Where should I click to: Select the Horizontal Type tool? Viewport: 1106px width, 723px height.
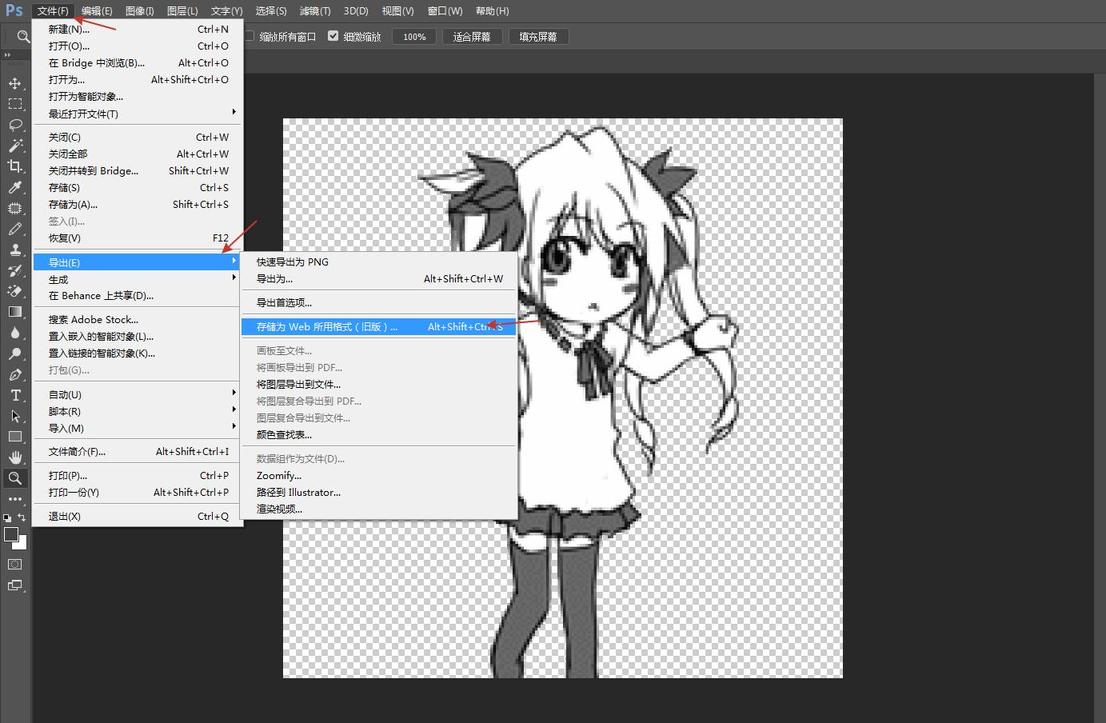(x=15, y=396)
